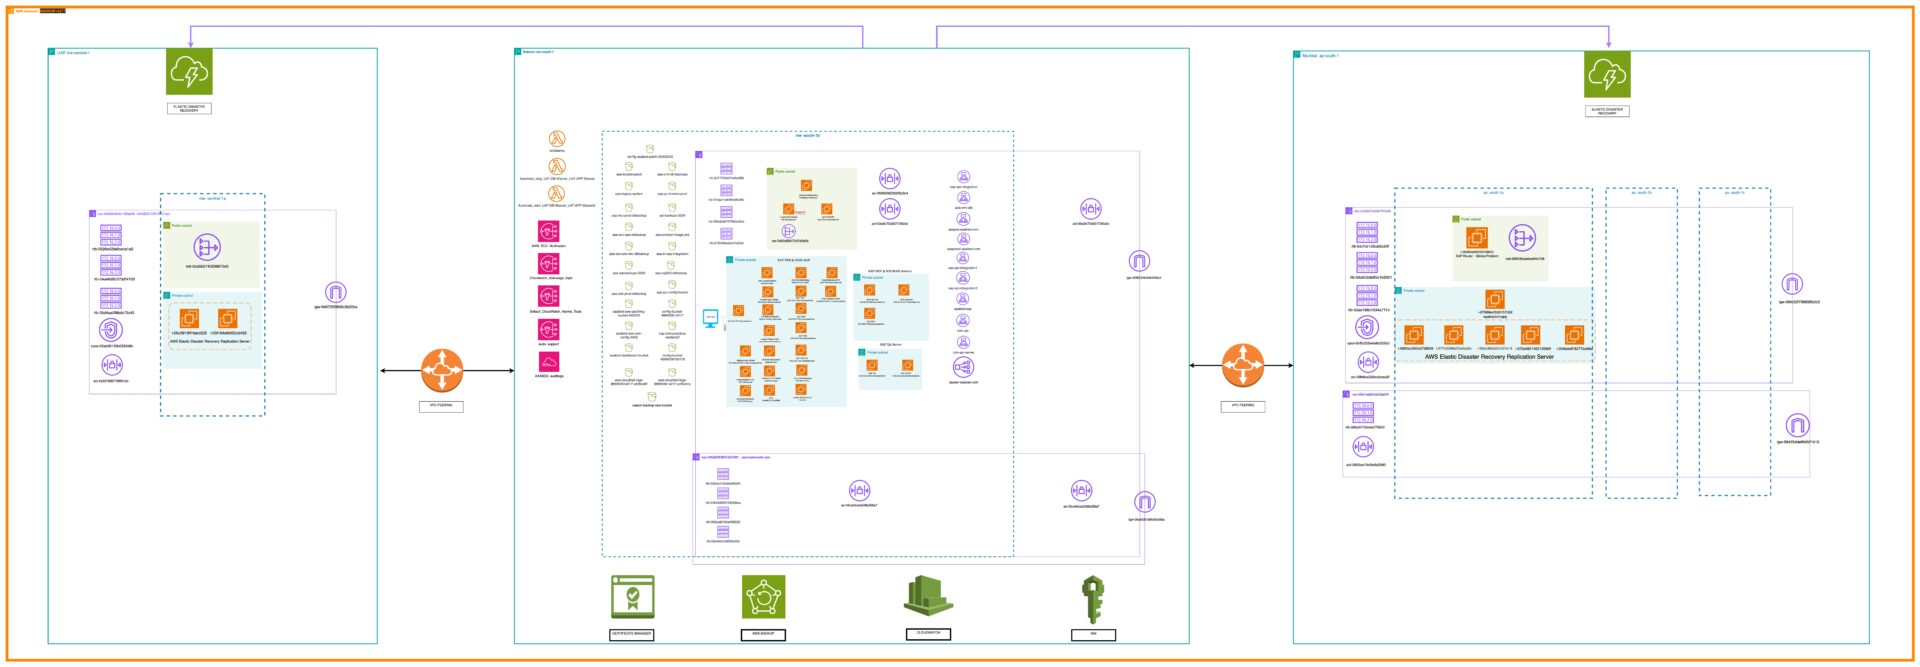The height and width of the screenshot is (667, 1920).
Task: Select the AWS Backup service icon
Action: [x=763, y=597]
